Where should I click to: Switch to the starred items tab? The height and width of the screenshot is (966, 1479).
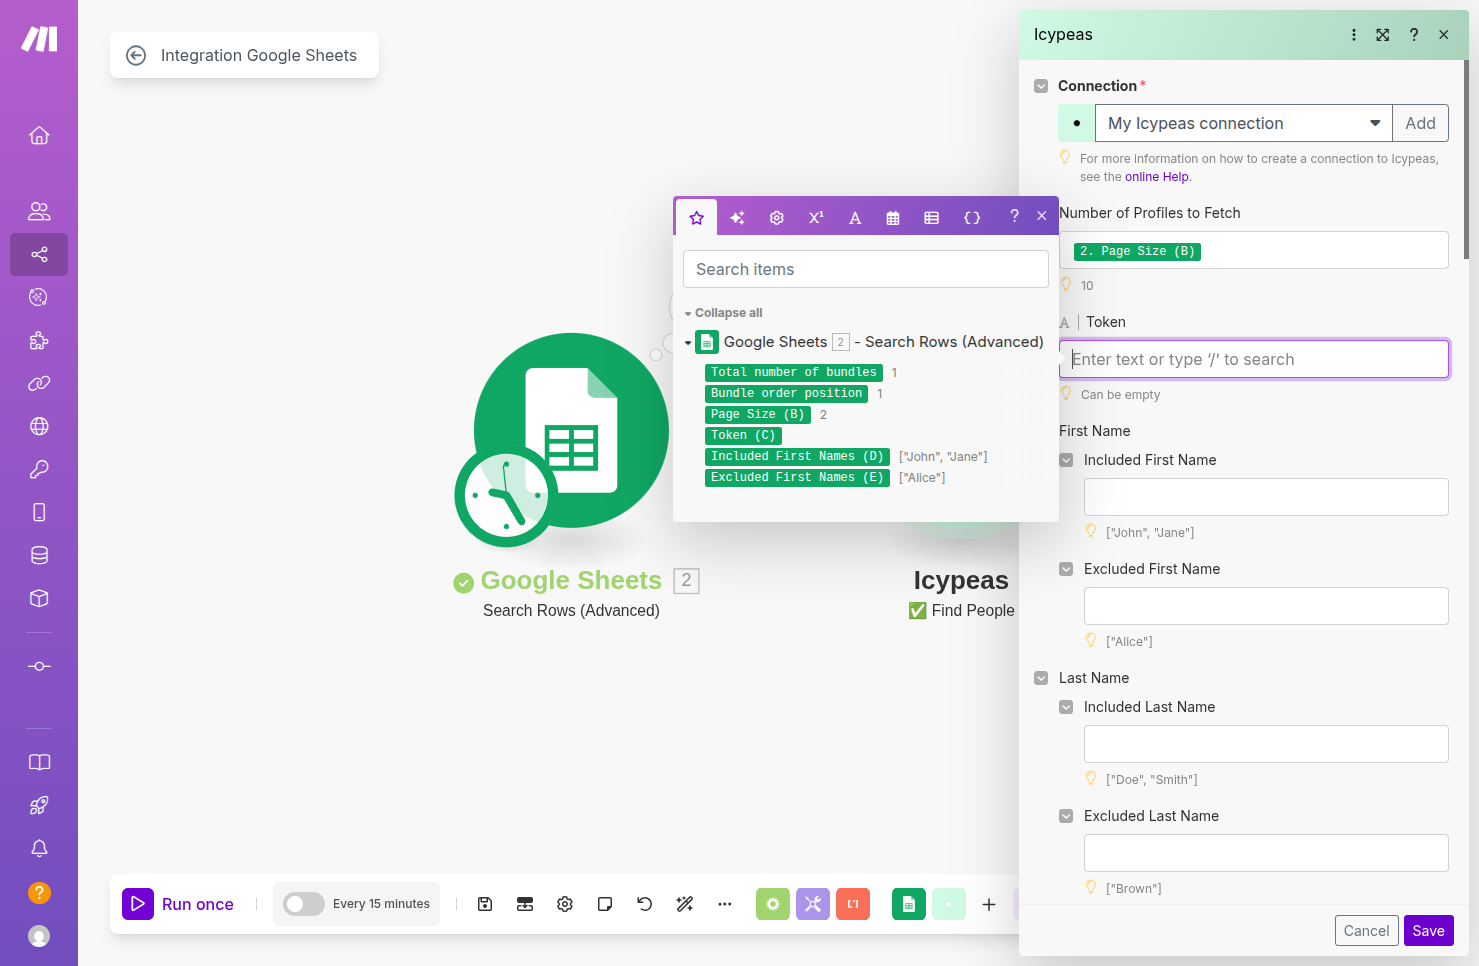(697, 217)
